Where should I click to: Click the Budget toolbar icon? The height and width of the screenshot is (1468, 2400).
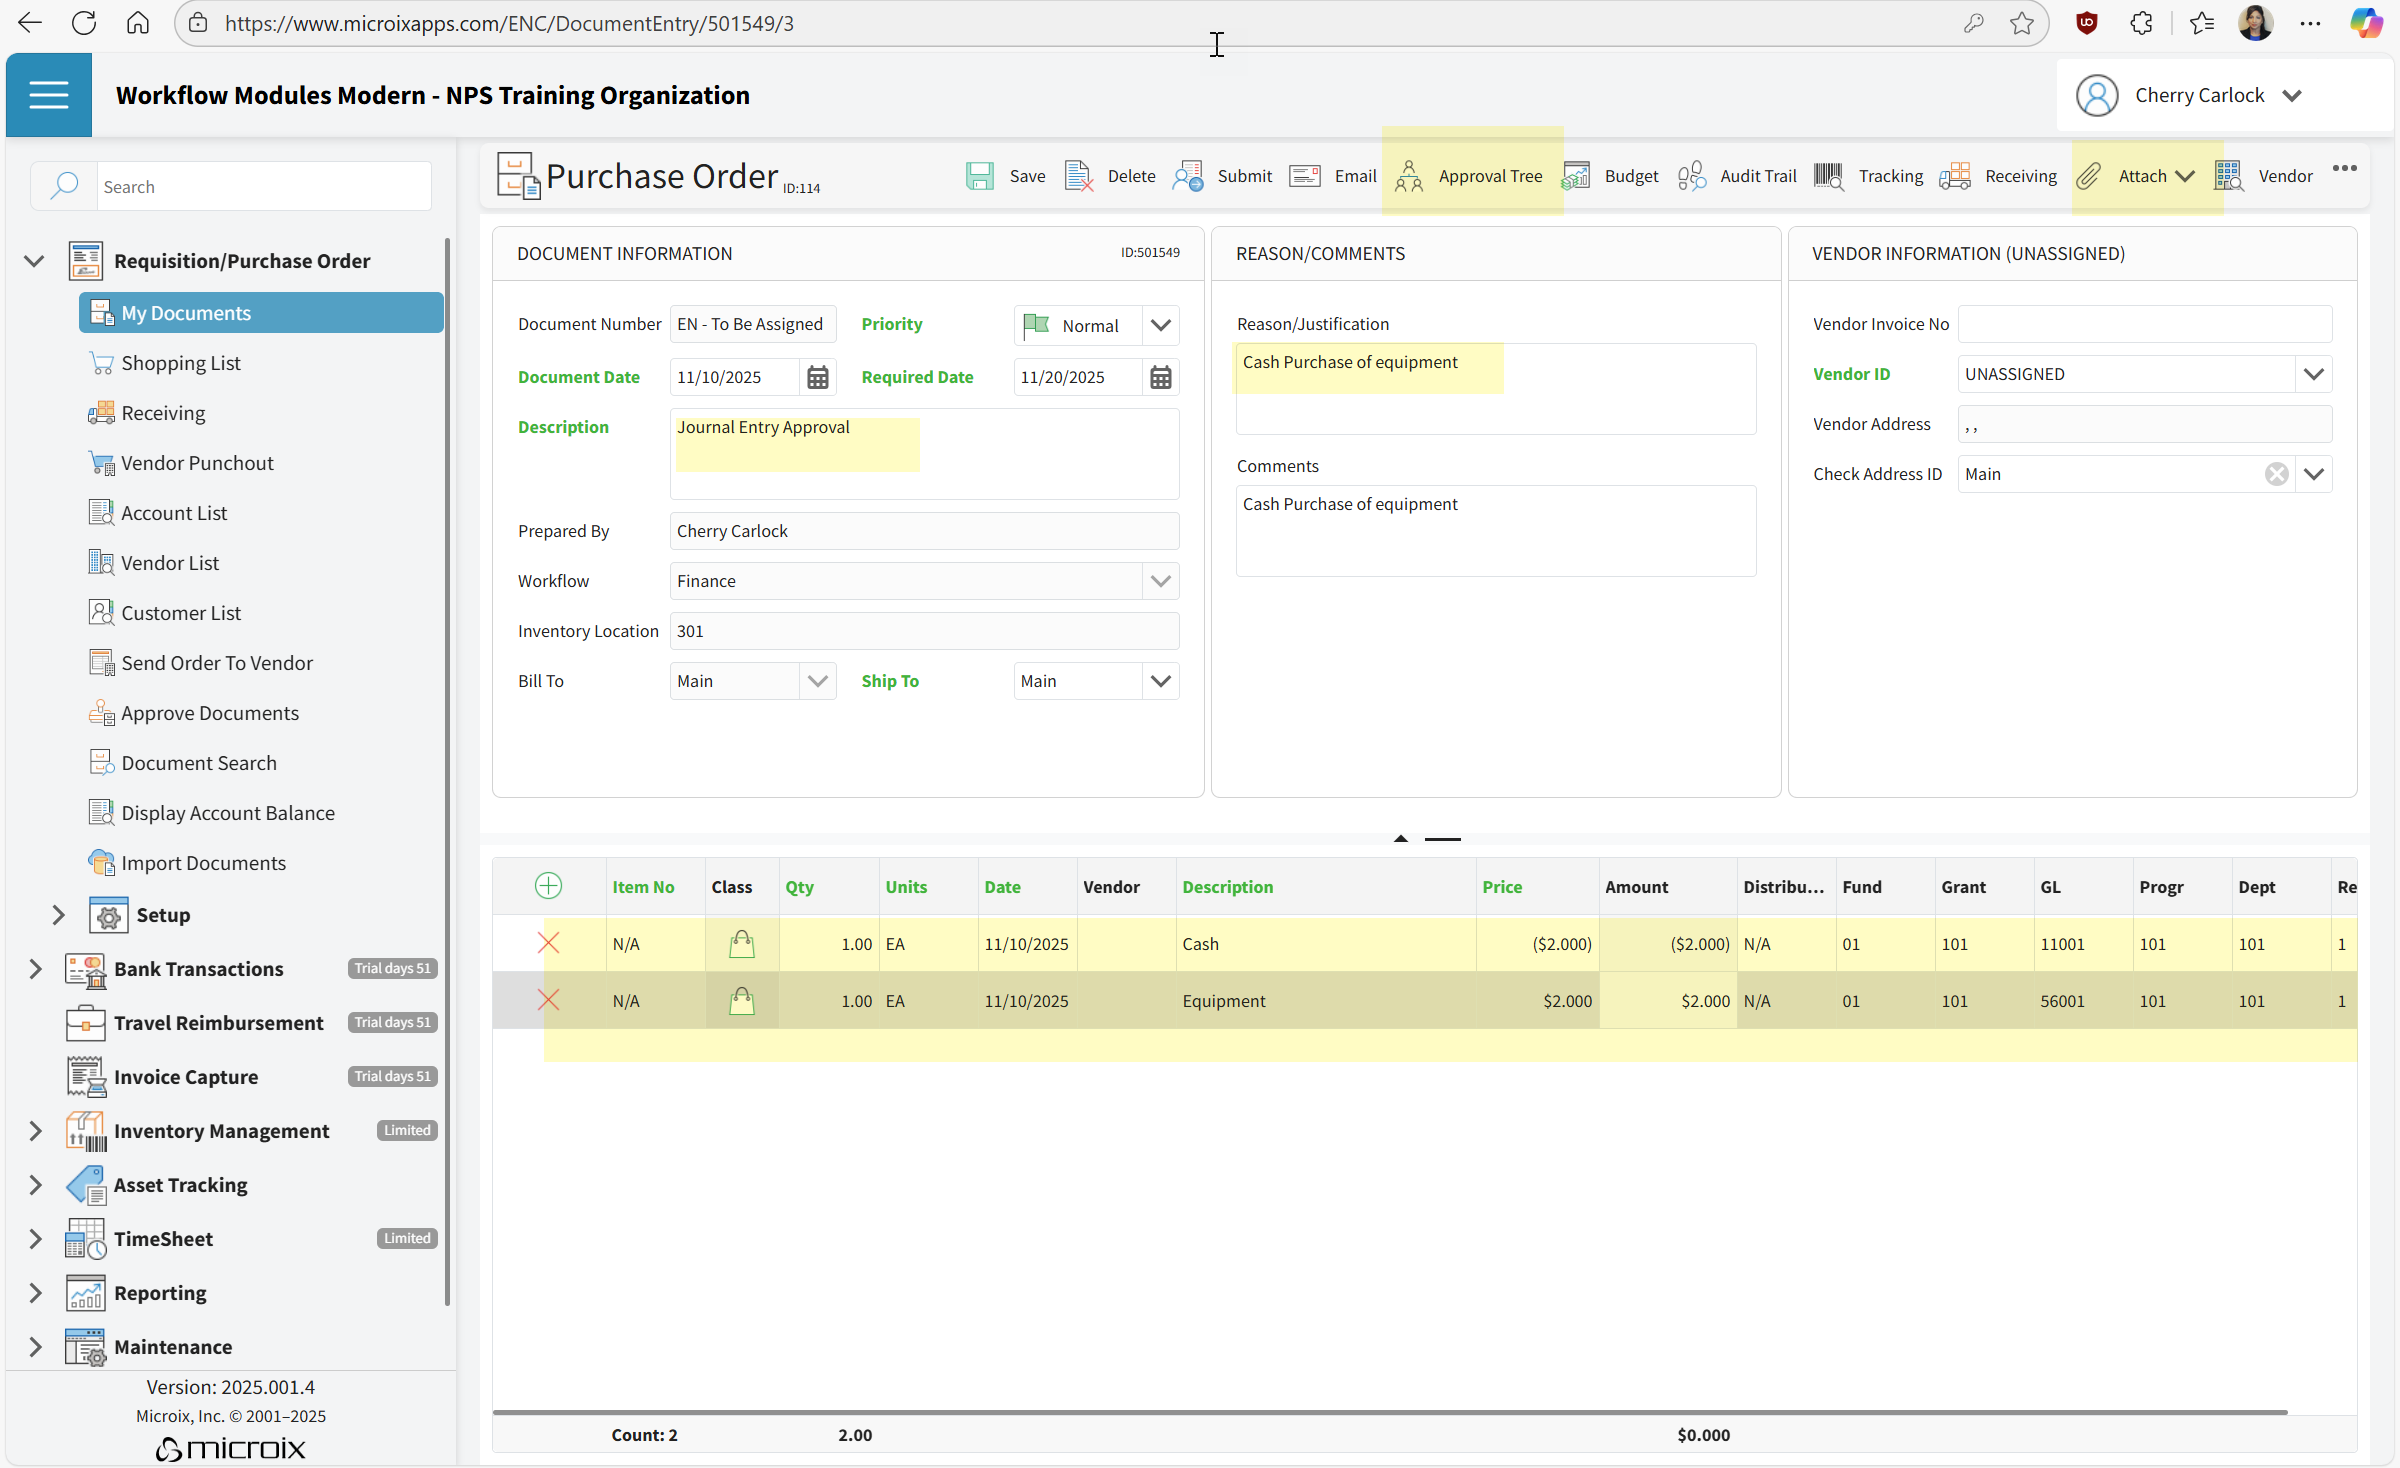1576,176
